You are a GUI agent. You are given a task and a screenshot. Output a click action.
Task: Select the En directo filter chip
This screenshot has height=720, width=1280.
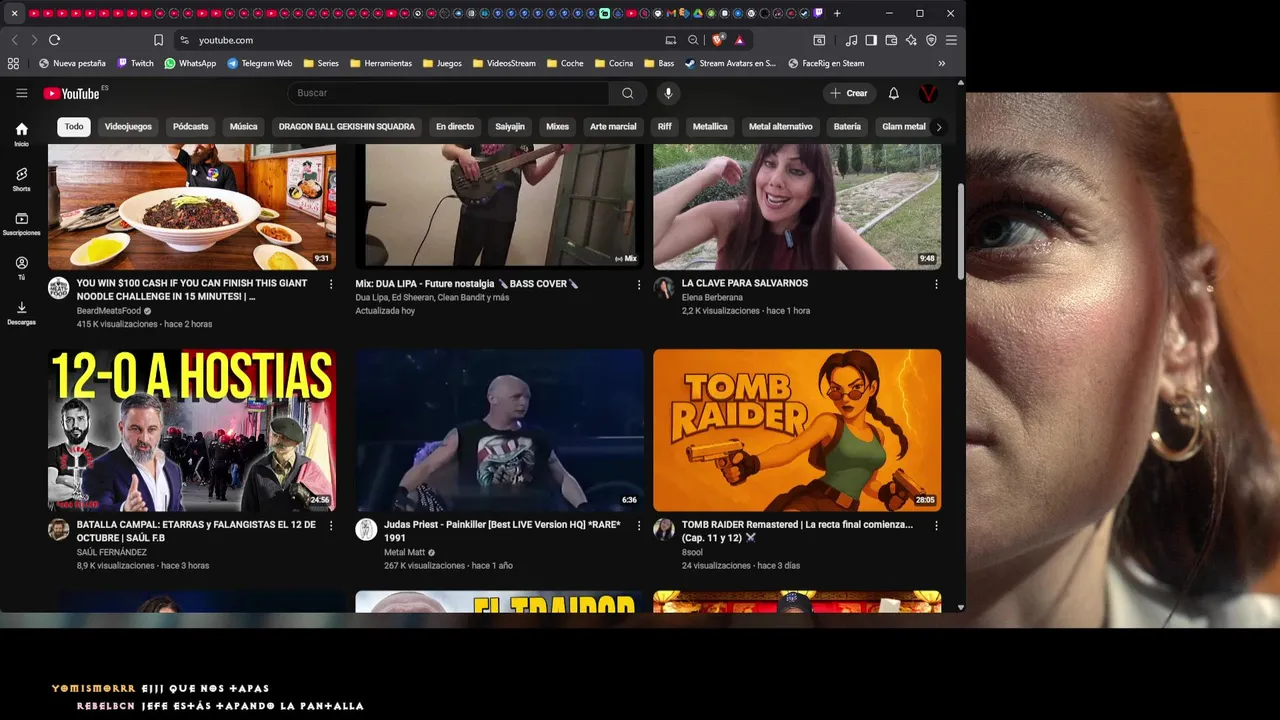455,127
